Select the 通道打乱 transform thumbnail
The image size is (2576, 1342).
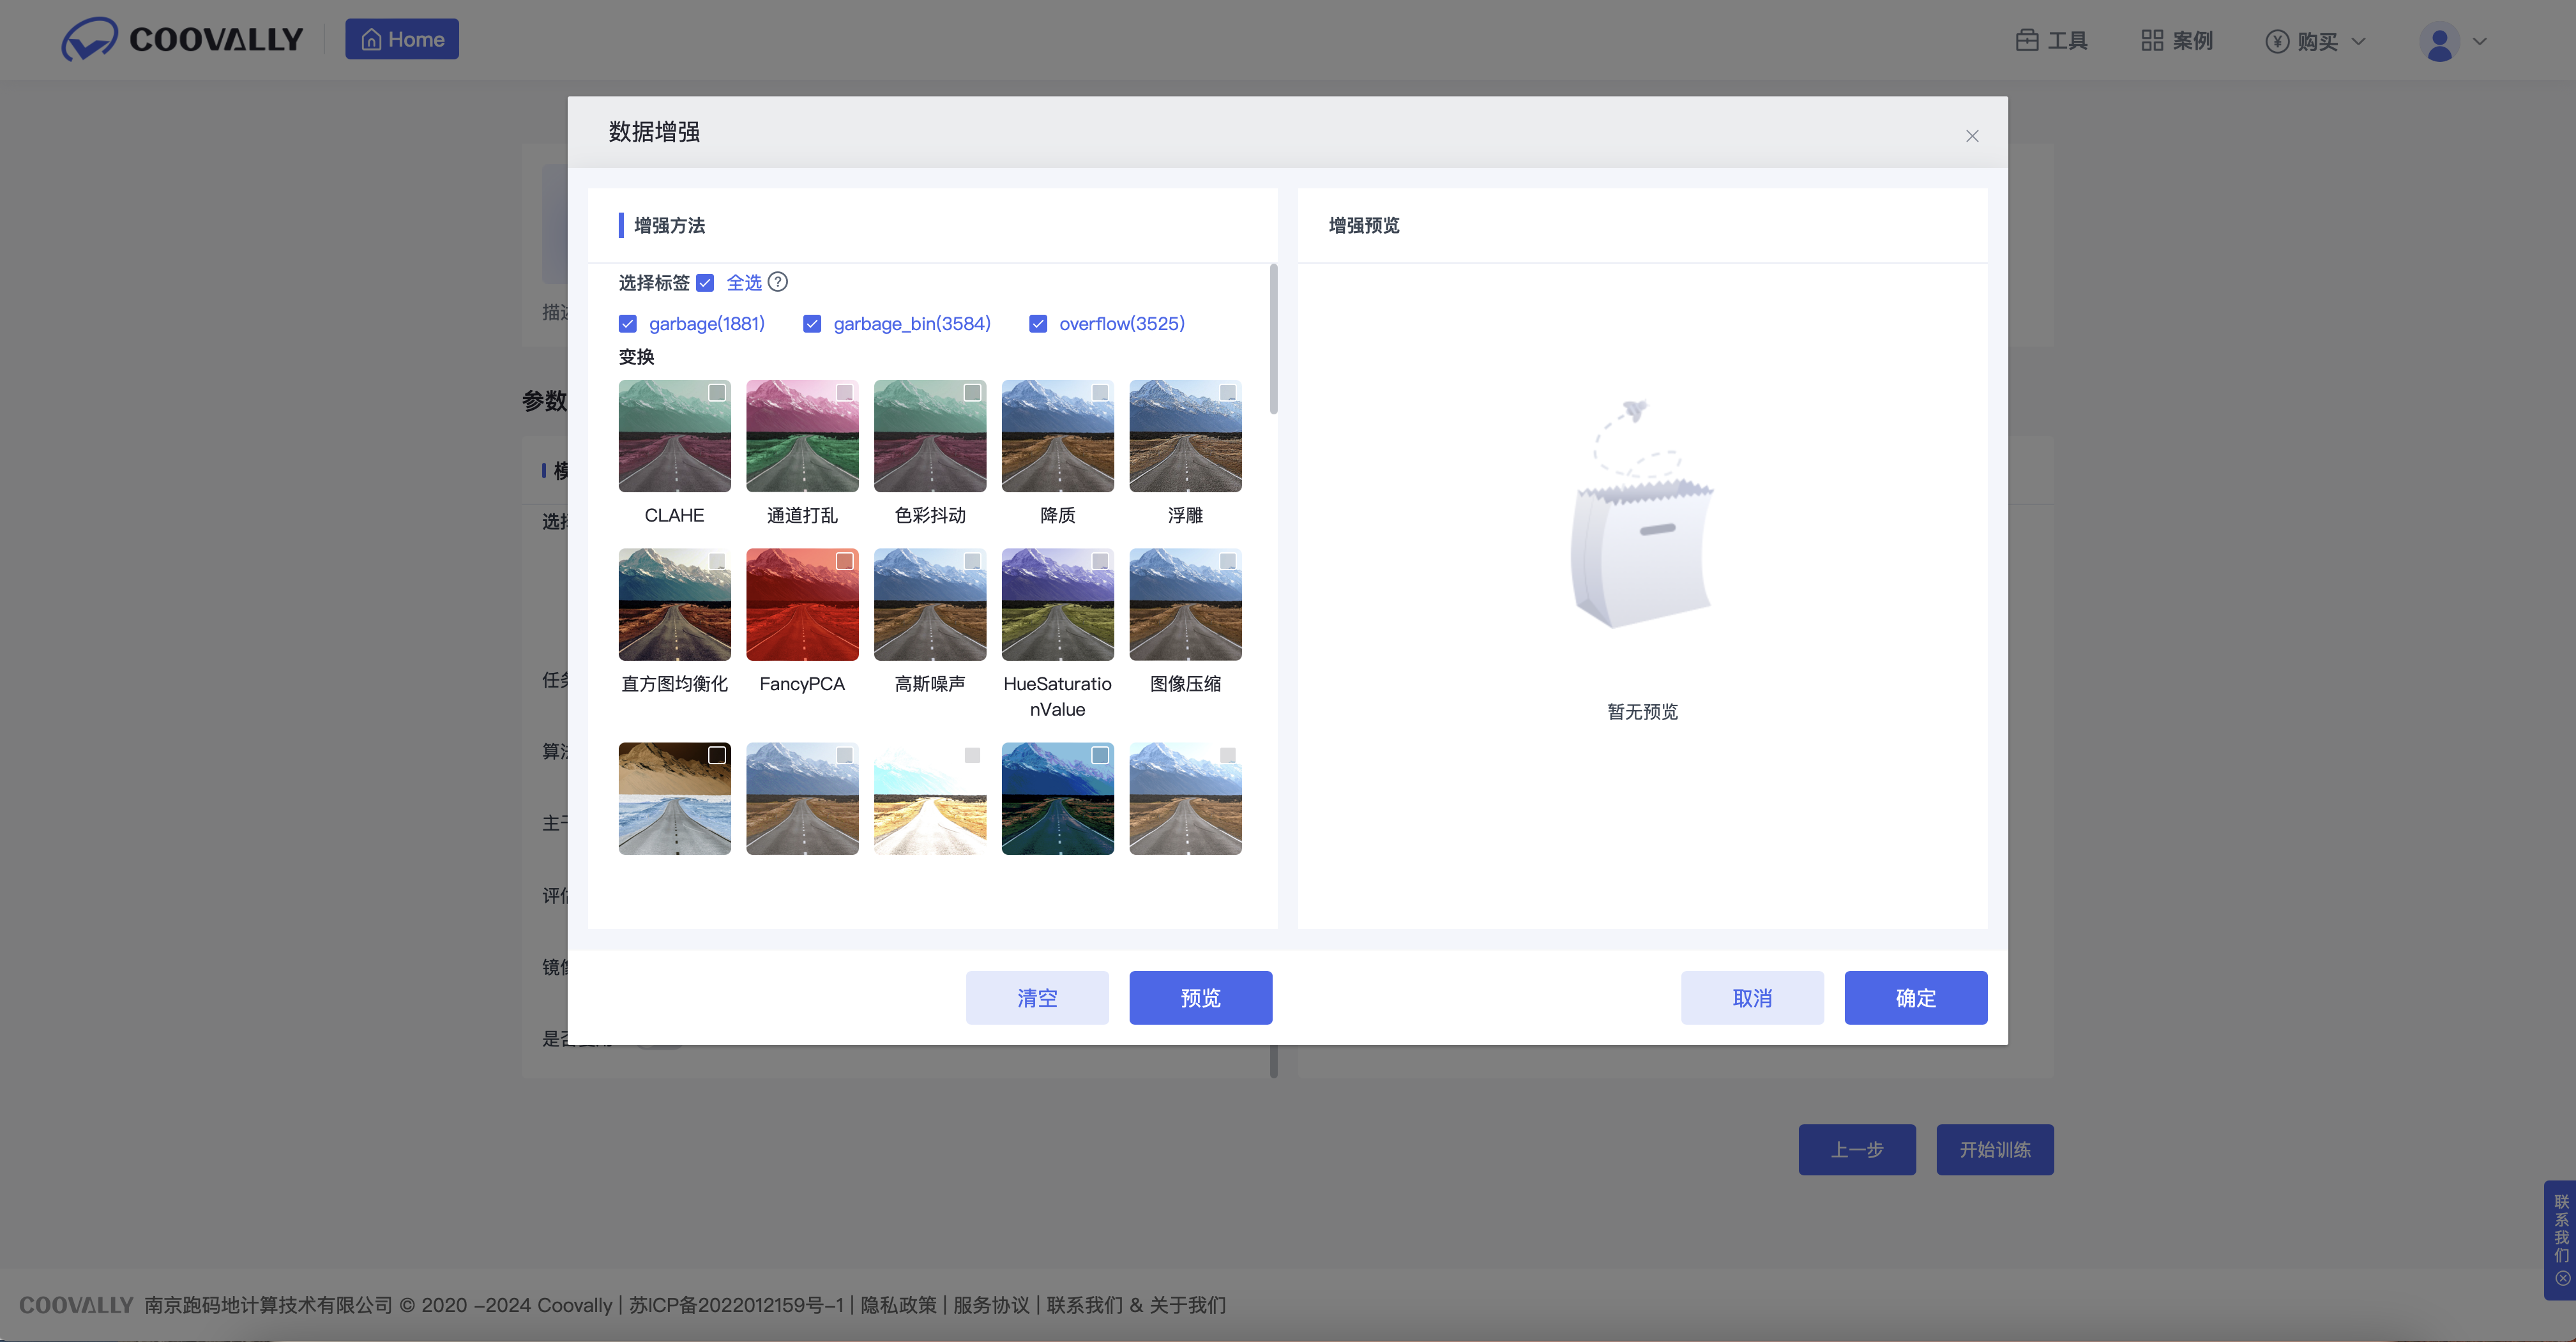tap(802, 436)
